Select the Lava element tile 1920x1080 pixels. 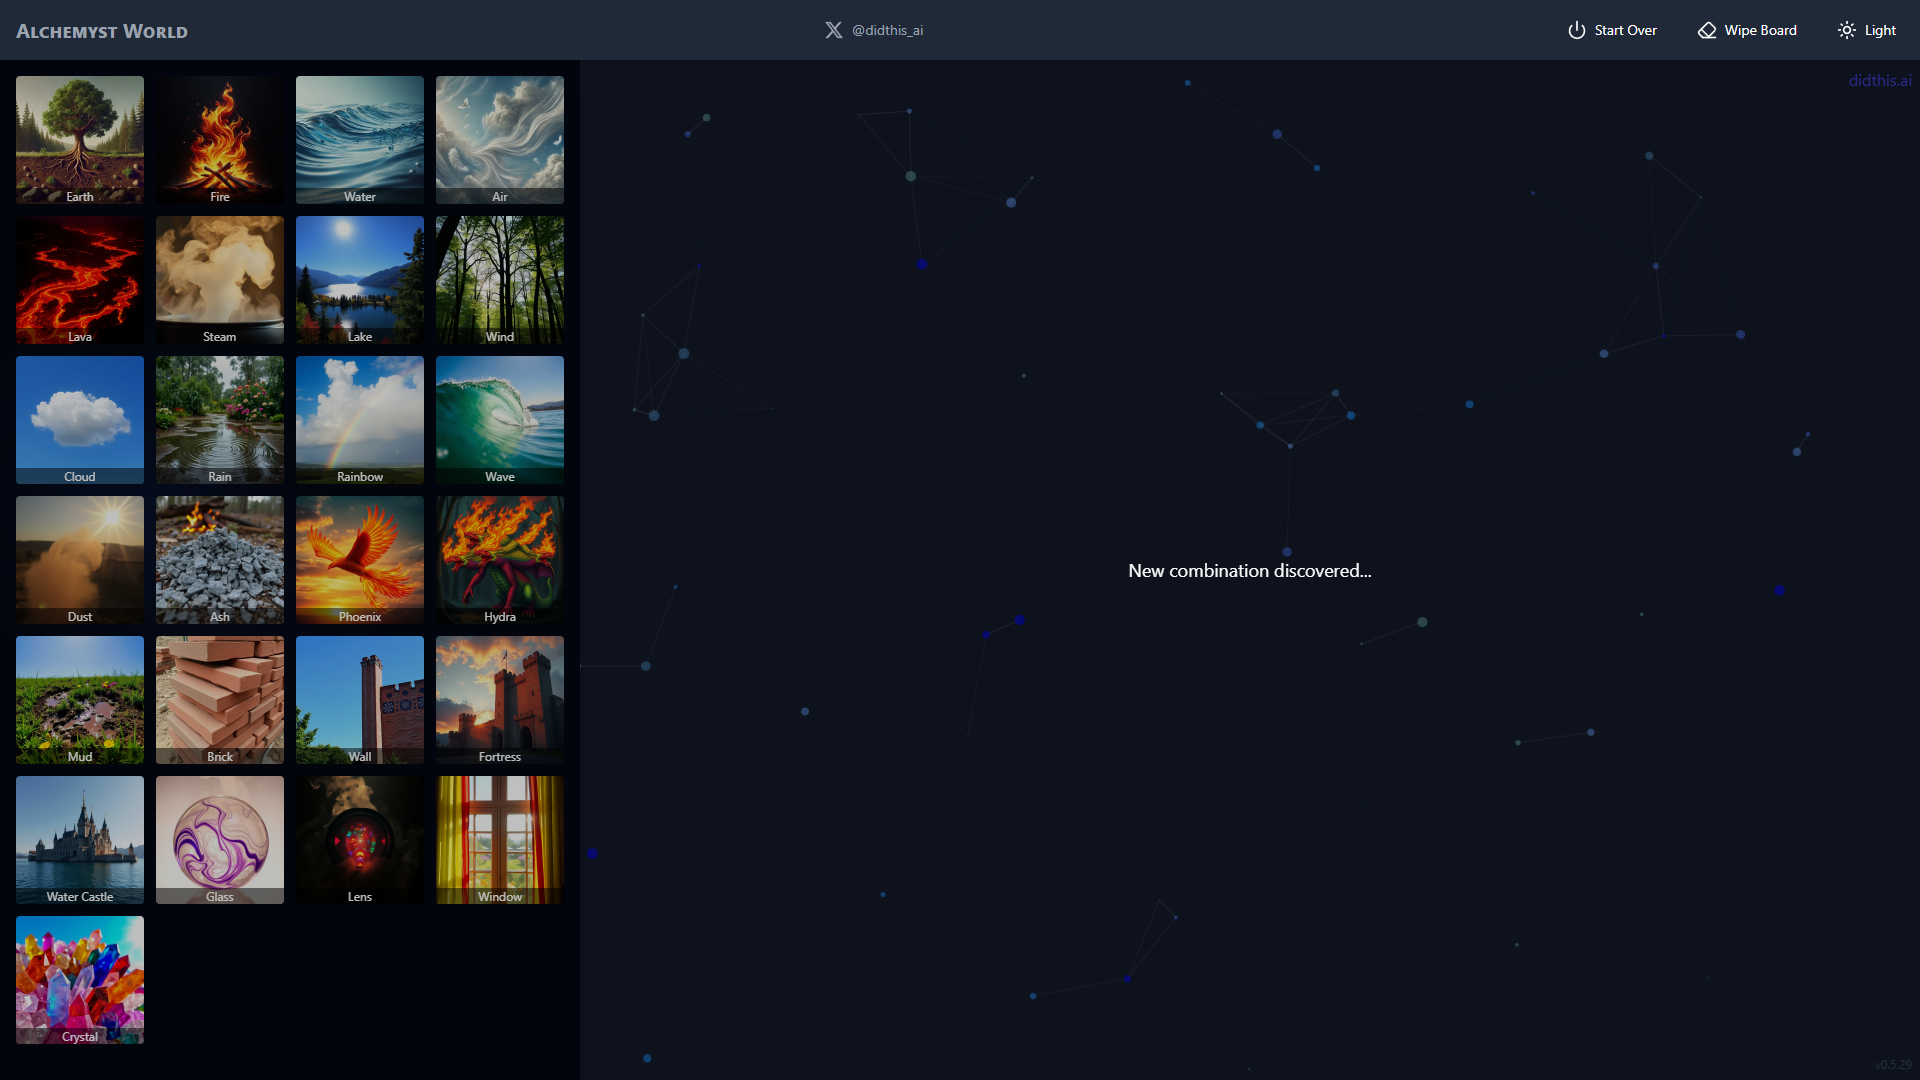click(80, 280)
